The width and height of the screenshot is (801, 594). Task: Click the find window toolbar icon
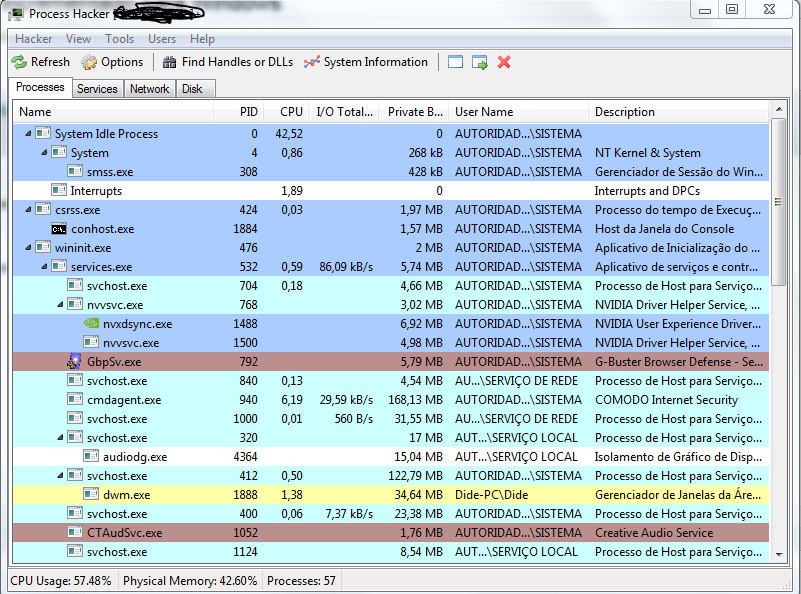tap(455, 62)
